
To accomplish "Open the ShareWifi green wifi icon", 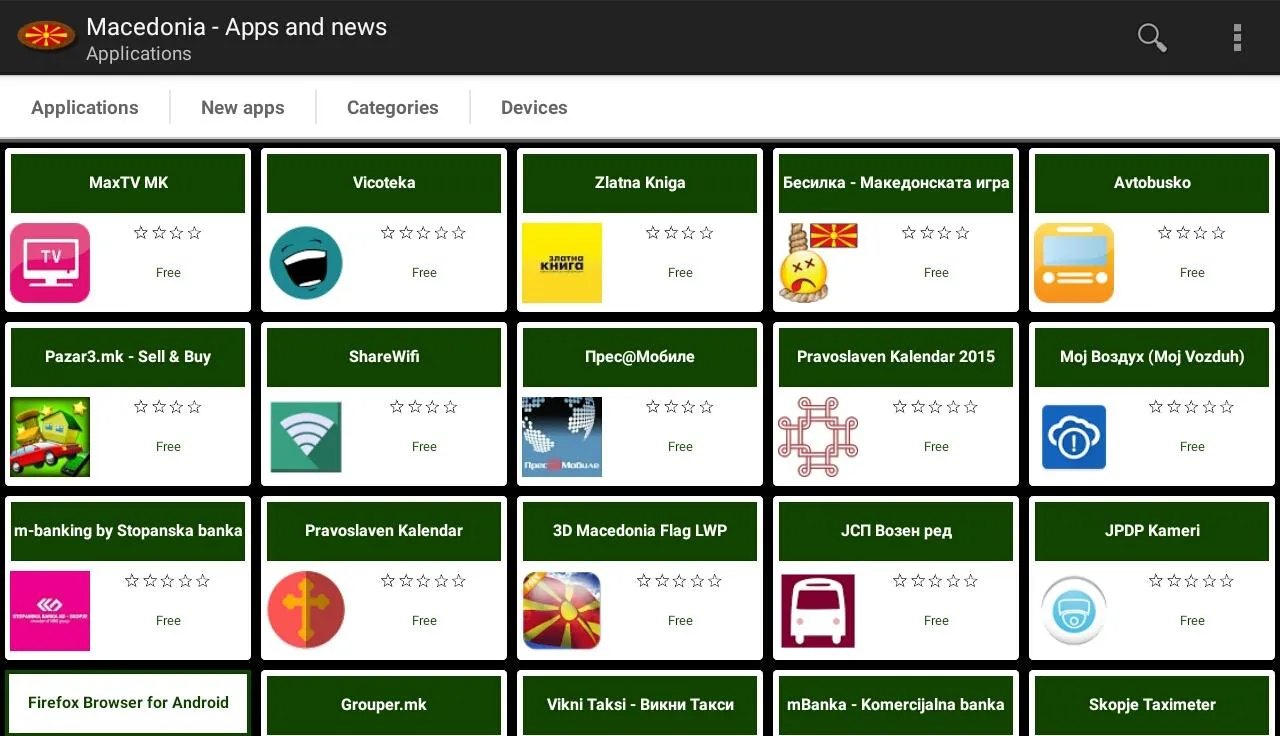I will pos(306,437).
